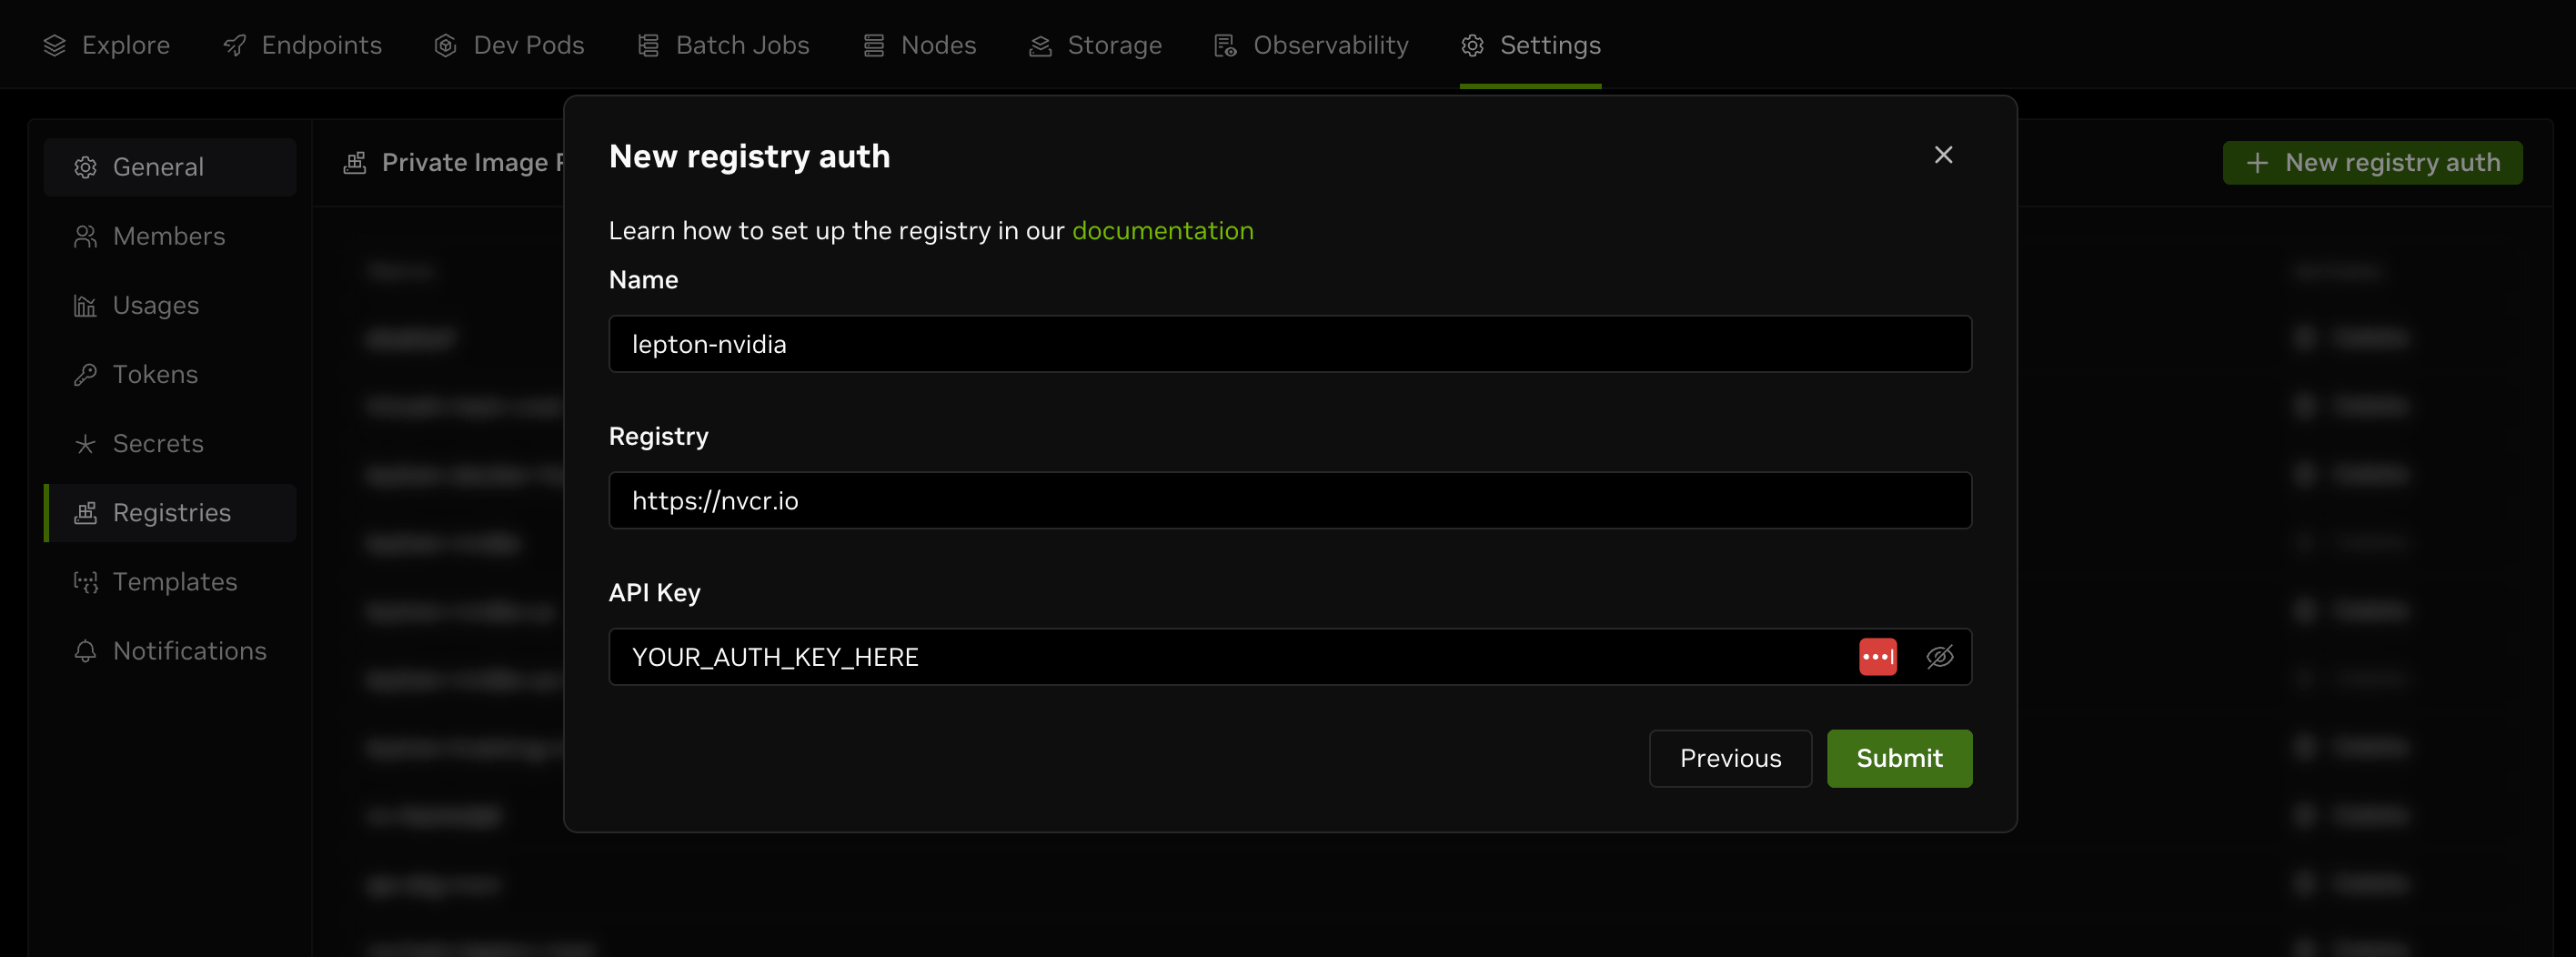The width and height of the screenshot is (2576, 957).
Task: Open Batch Jobs tab
Action: [723, 45]
